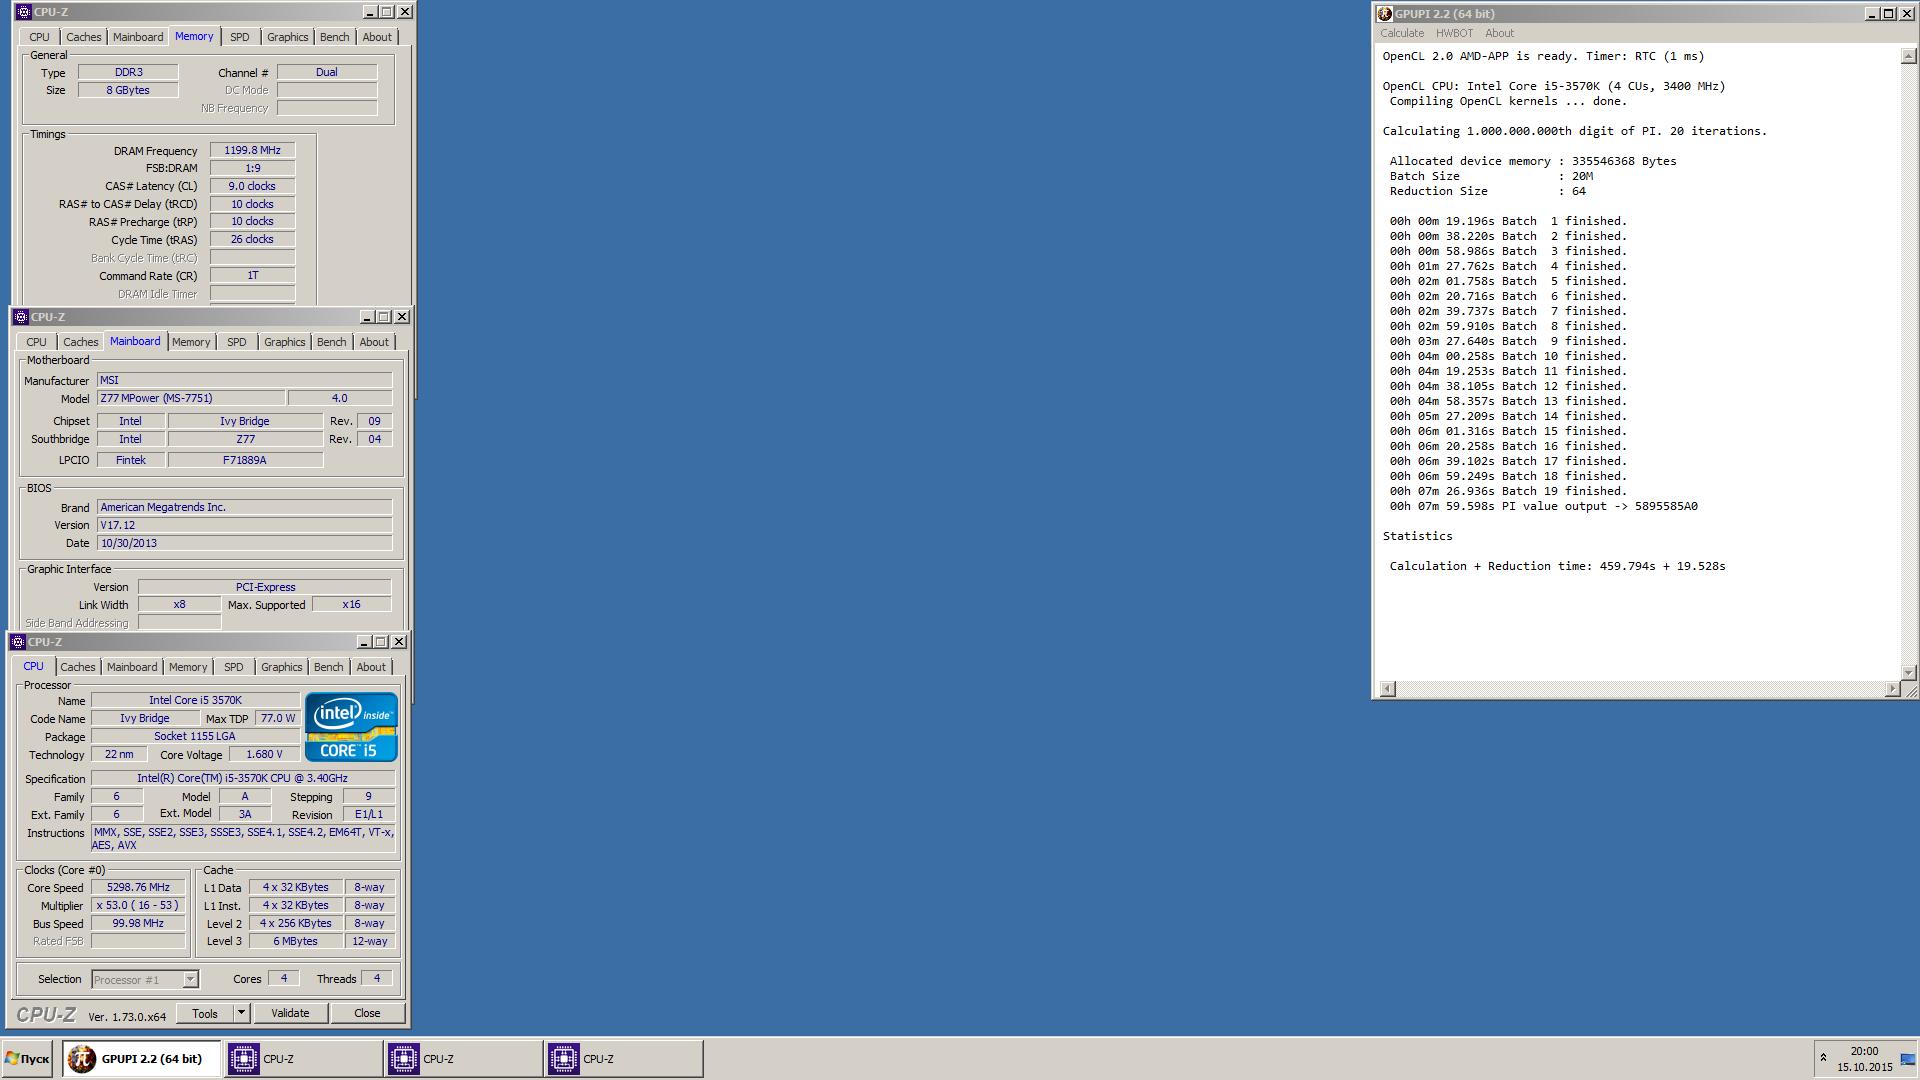Select Memory tab in CPU window
Screen dimensions: 1920x1080
(188, 667)
